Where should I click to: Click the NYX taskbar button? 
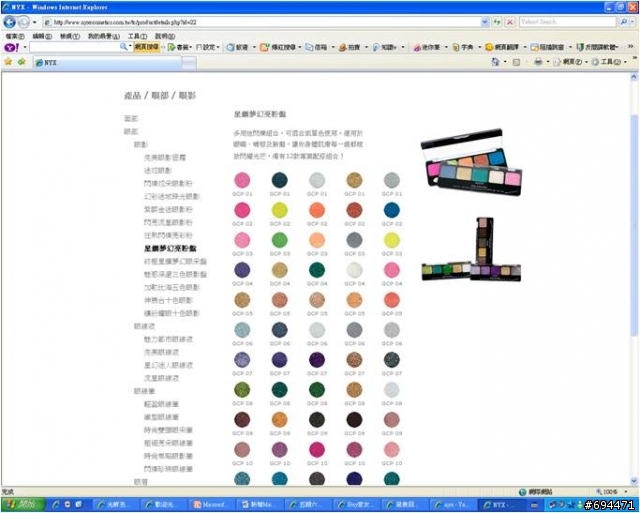pyautogui.click(x=502, y=504)
